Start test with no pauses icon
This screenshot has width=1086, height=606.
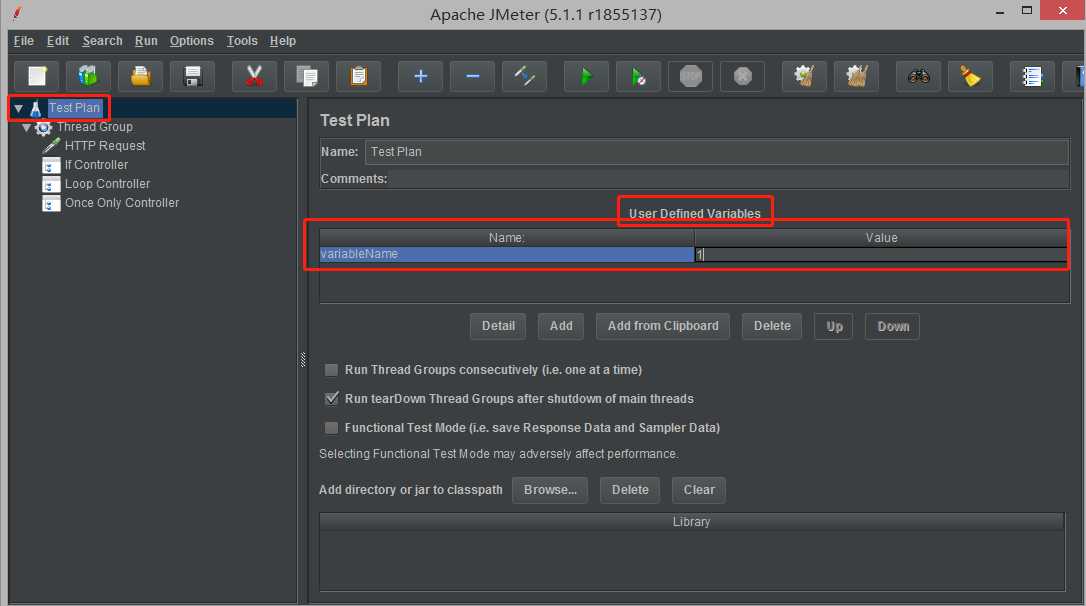tap(639, 76)
